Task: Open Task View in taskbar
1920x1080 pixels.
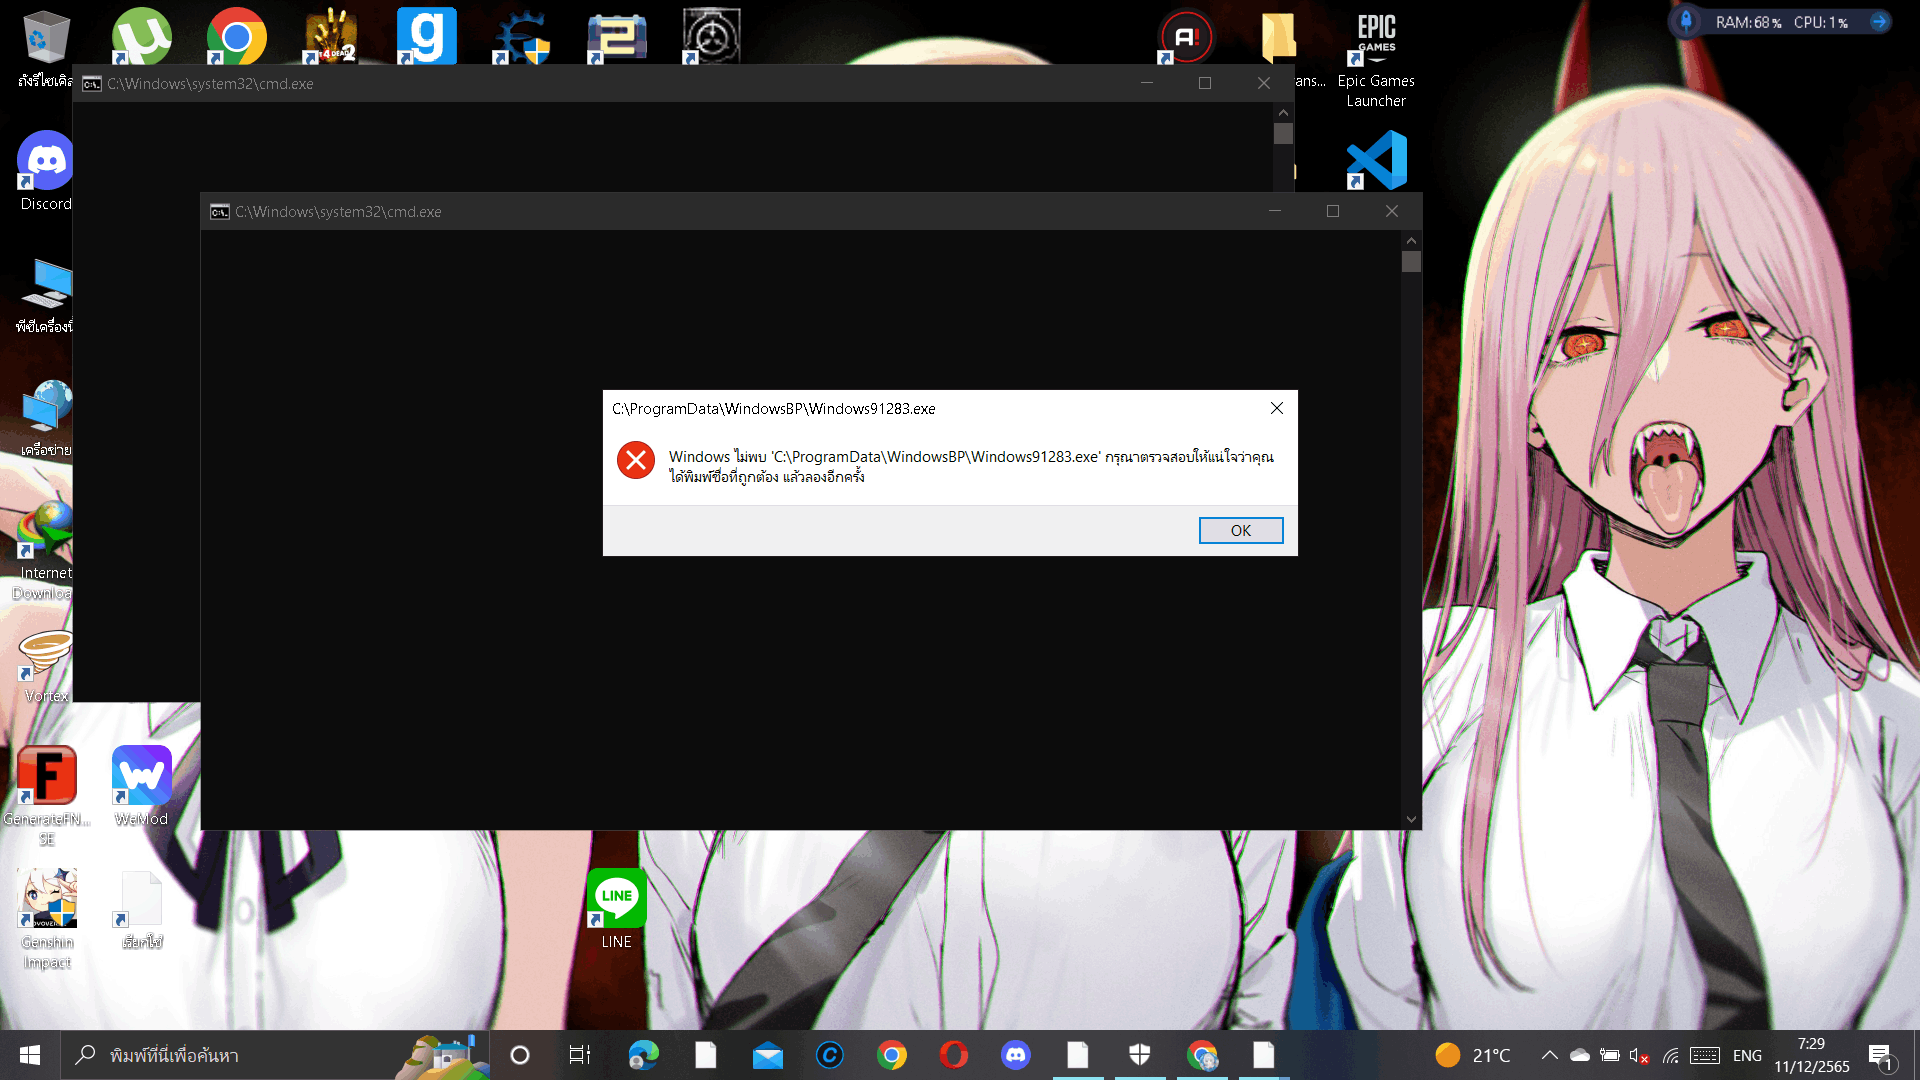Action: point(579,1055)
